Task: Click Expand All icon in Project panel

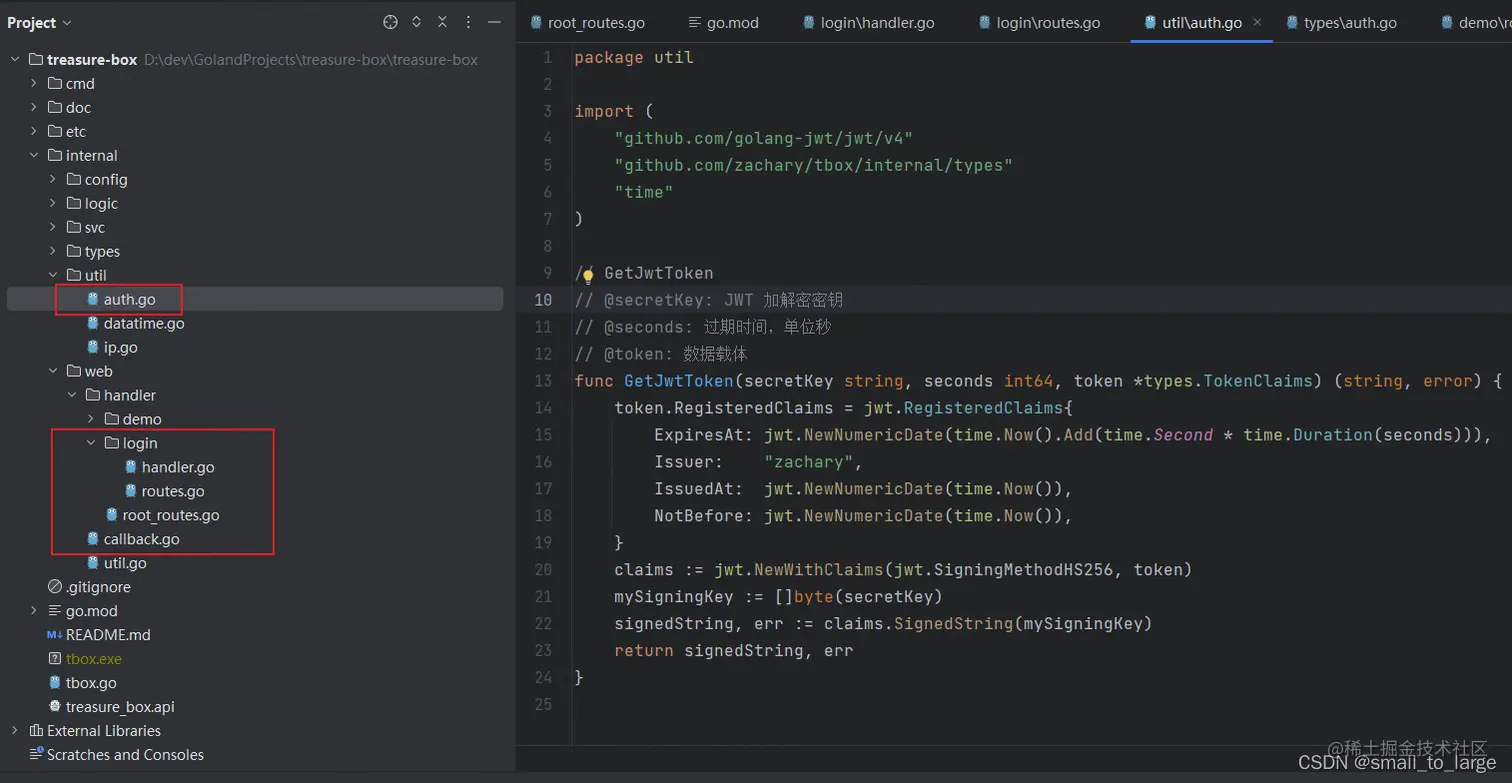Action: pyautogui.click(x=416, y=22)
